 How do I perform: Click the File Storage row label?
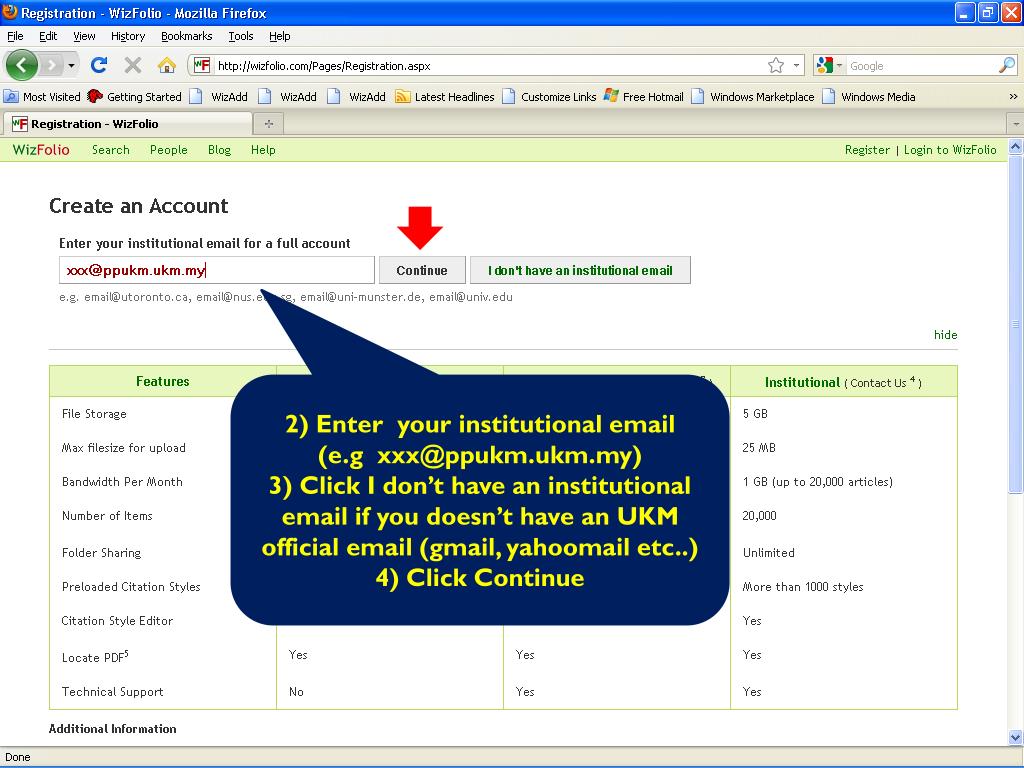pyautogui.click(x=94, y=413)
